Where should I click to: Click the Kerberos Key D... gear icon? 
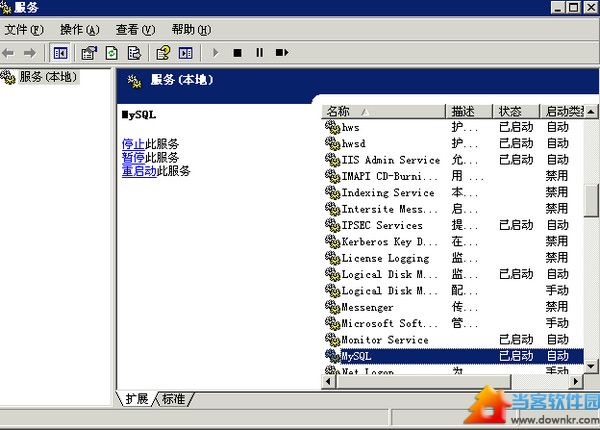coord(332,241)
